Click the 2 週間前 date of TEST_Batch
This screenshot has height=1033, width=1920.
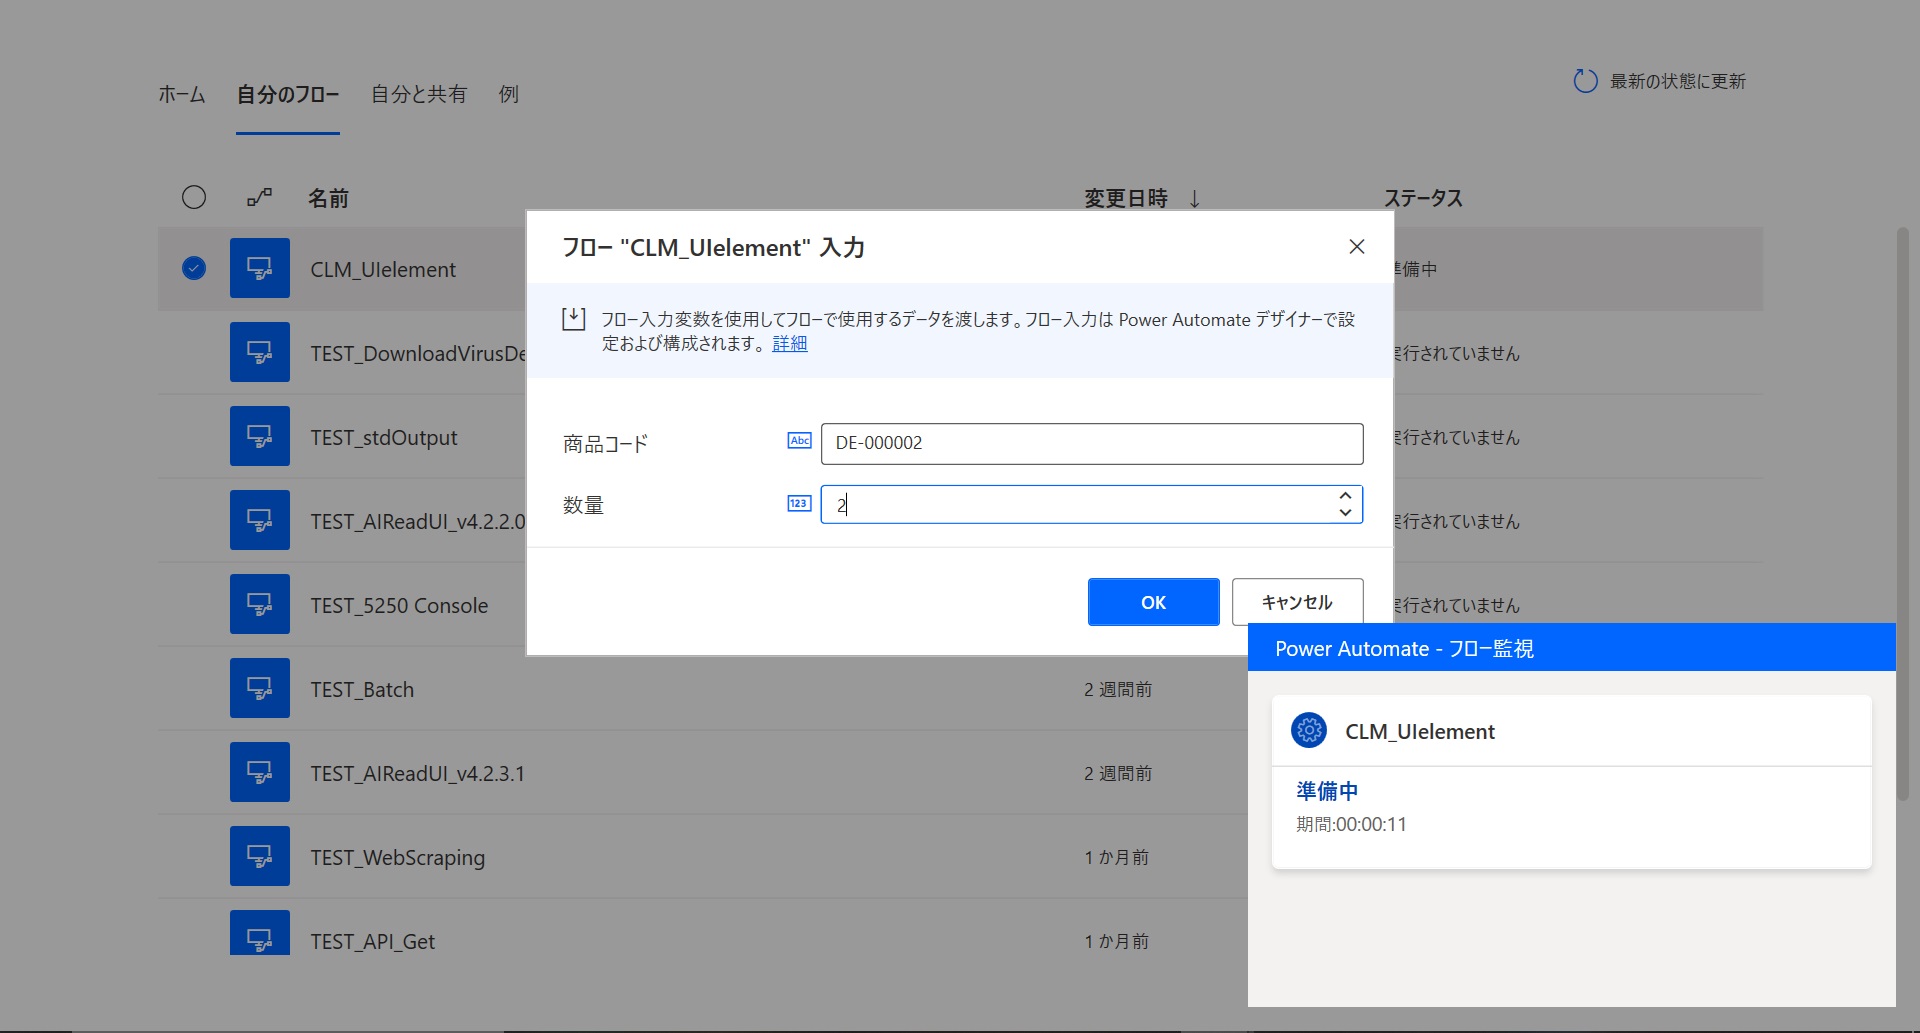tap(1118, 690)
